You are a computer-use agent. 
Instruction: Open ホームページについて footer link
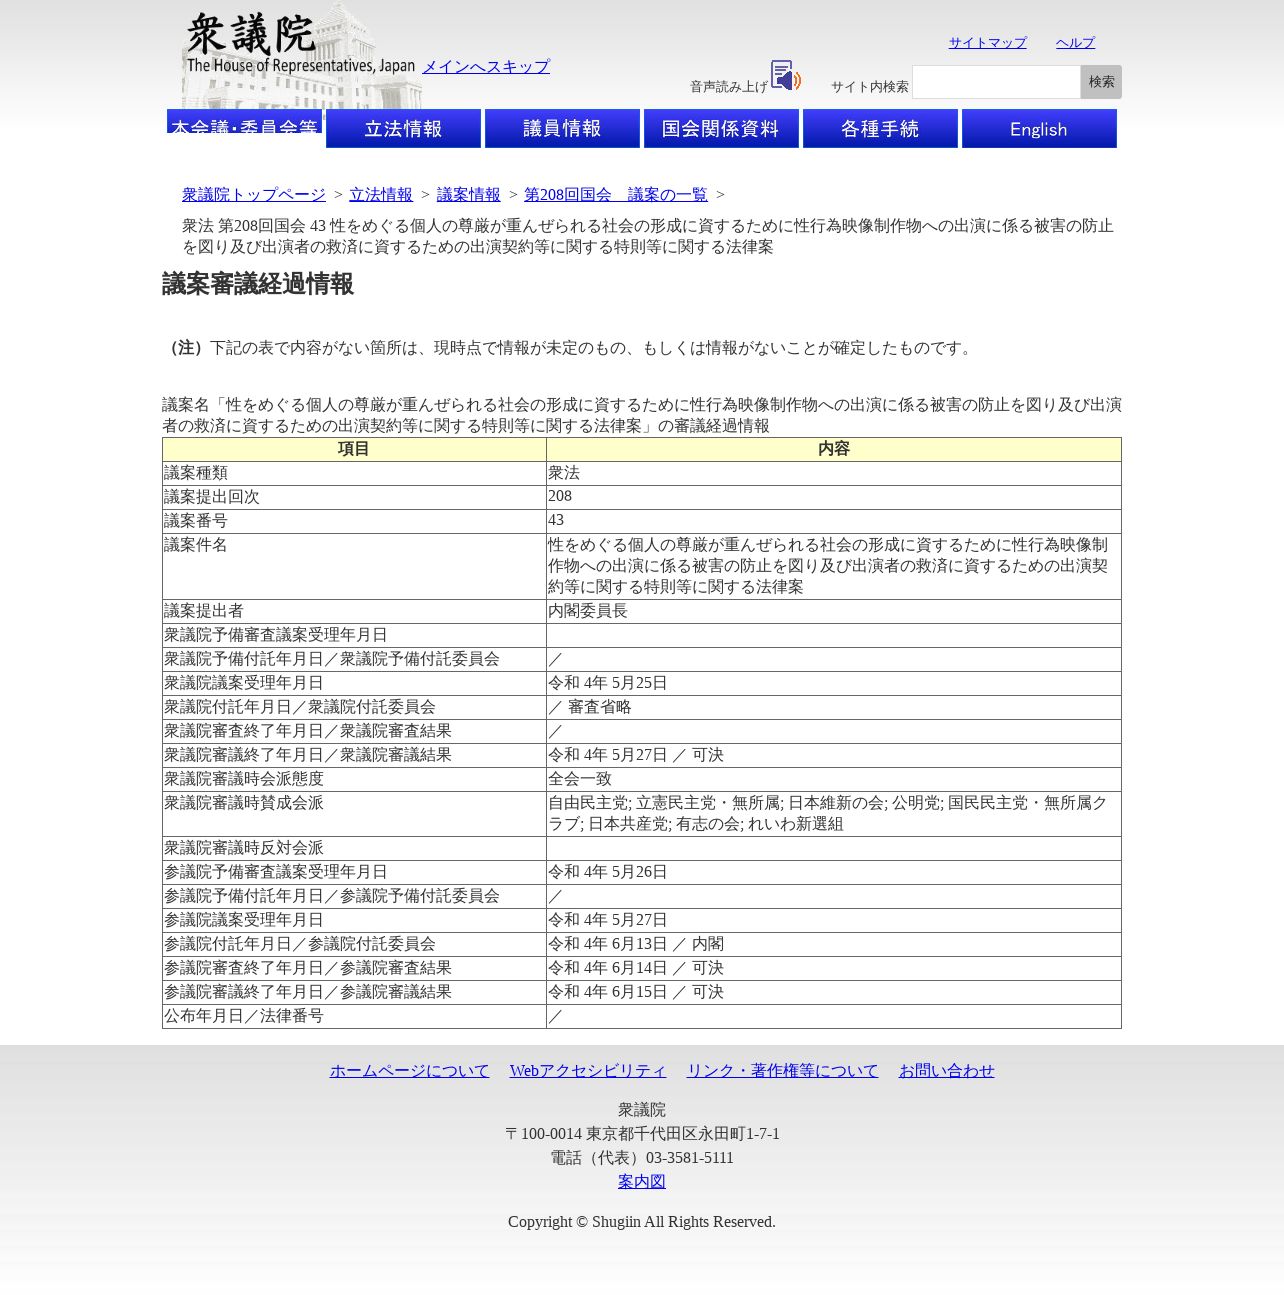[410, 1070]
